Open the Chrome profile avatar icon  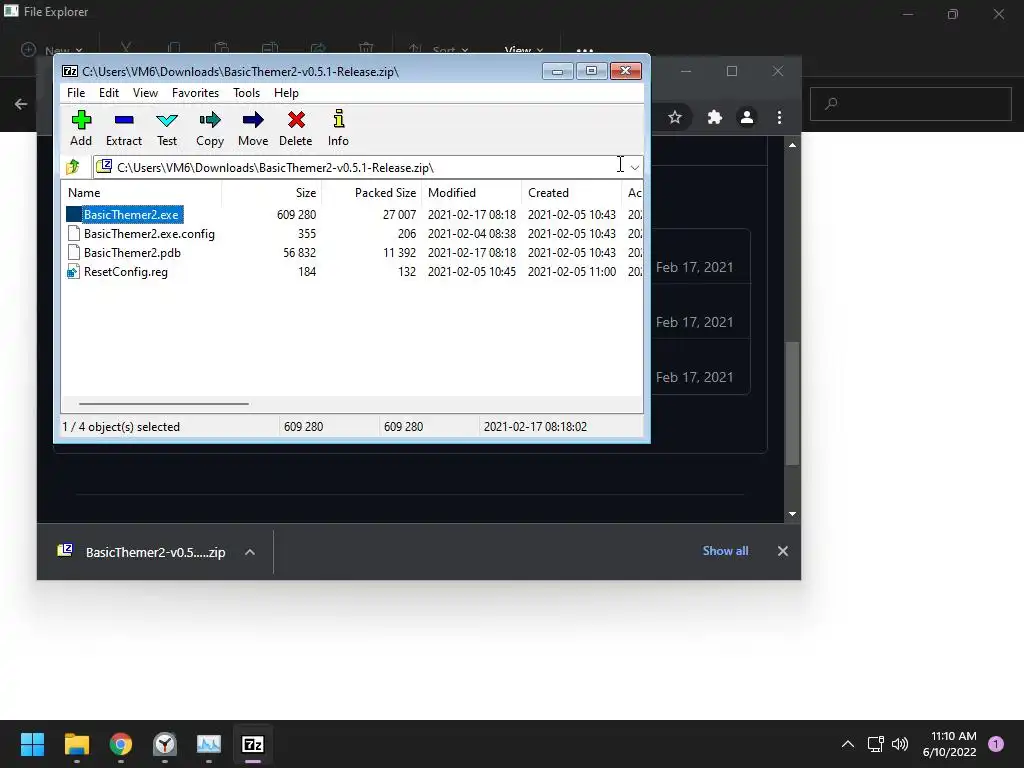pyautogui.click(x=746, y=117)
